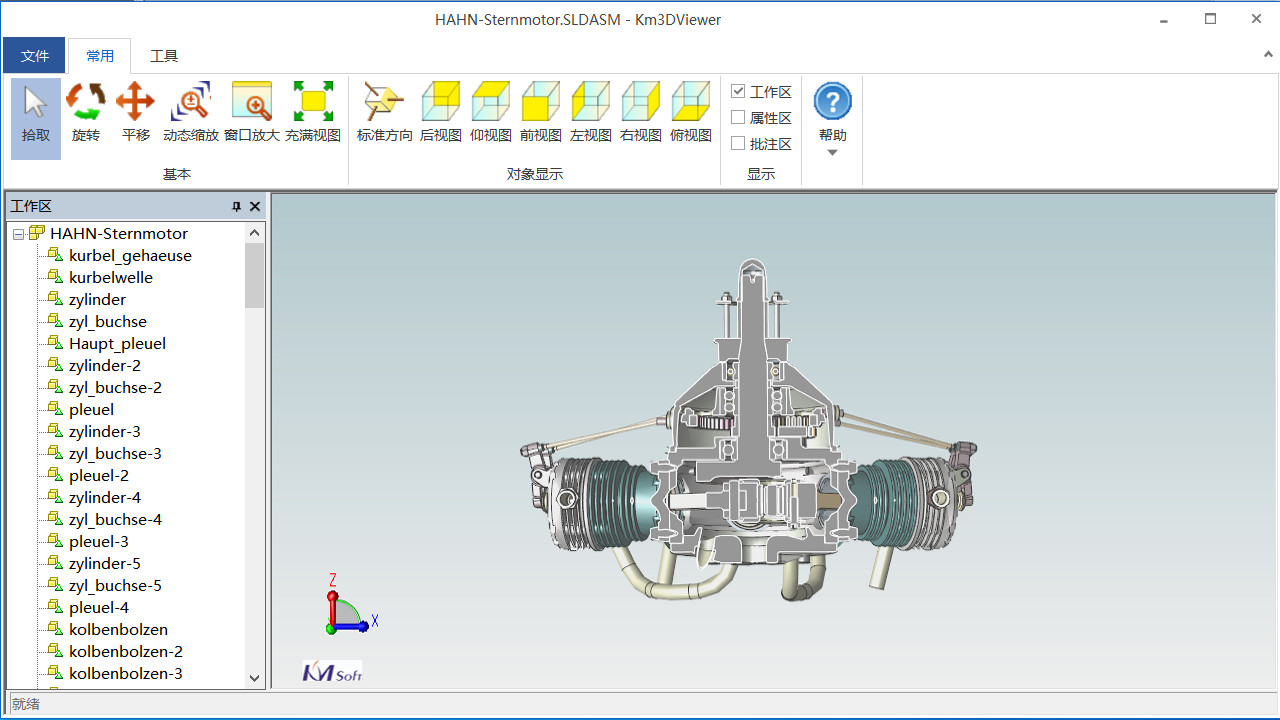Choose the 平移 pan tool
Screen dimensions: 1280x720
coord(136,115)
